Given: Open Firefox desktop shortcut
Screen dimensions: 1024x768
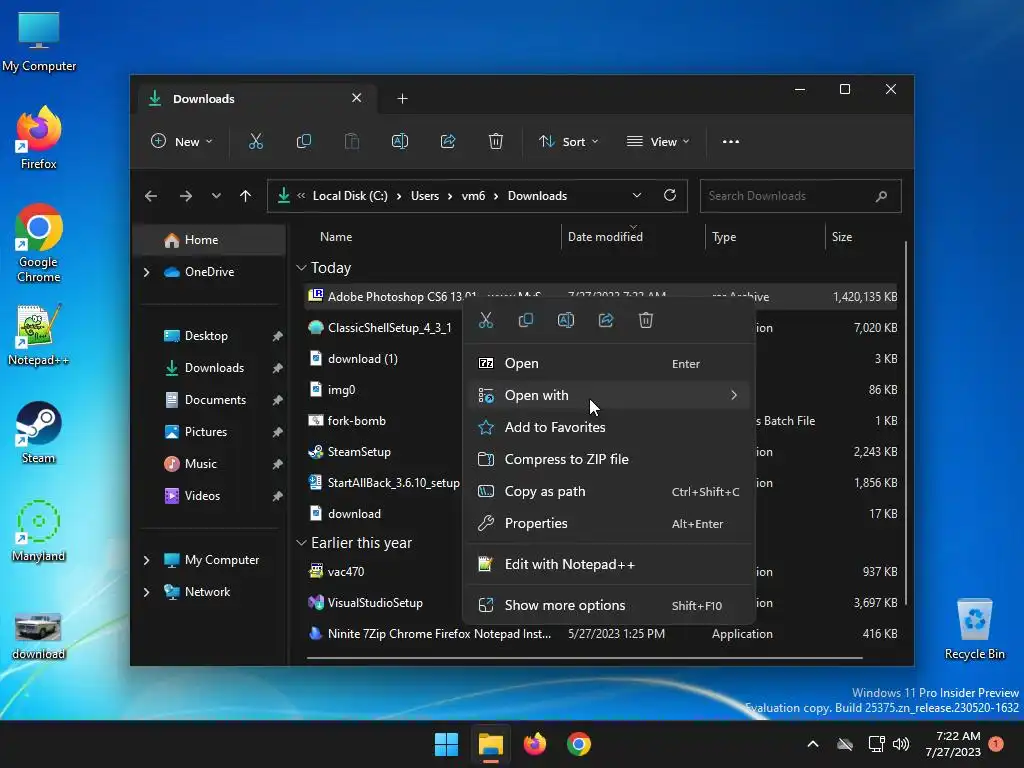Looking at the screenshot, I should tap(39, 138).
